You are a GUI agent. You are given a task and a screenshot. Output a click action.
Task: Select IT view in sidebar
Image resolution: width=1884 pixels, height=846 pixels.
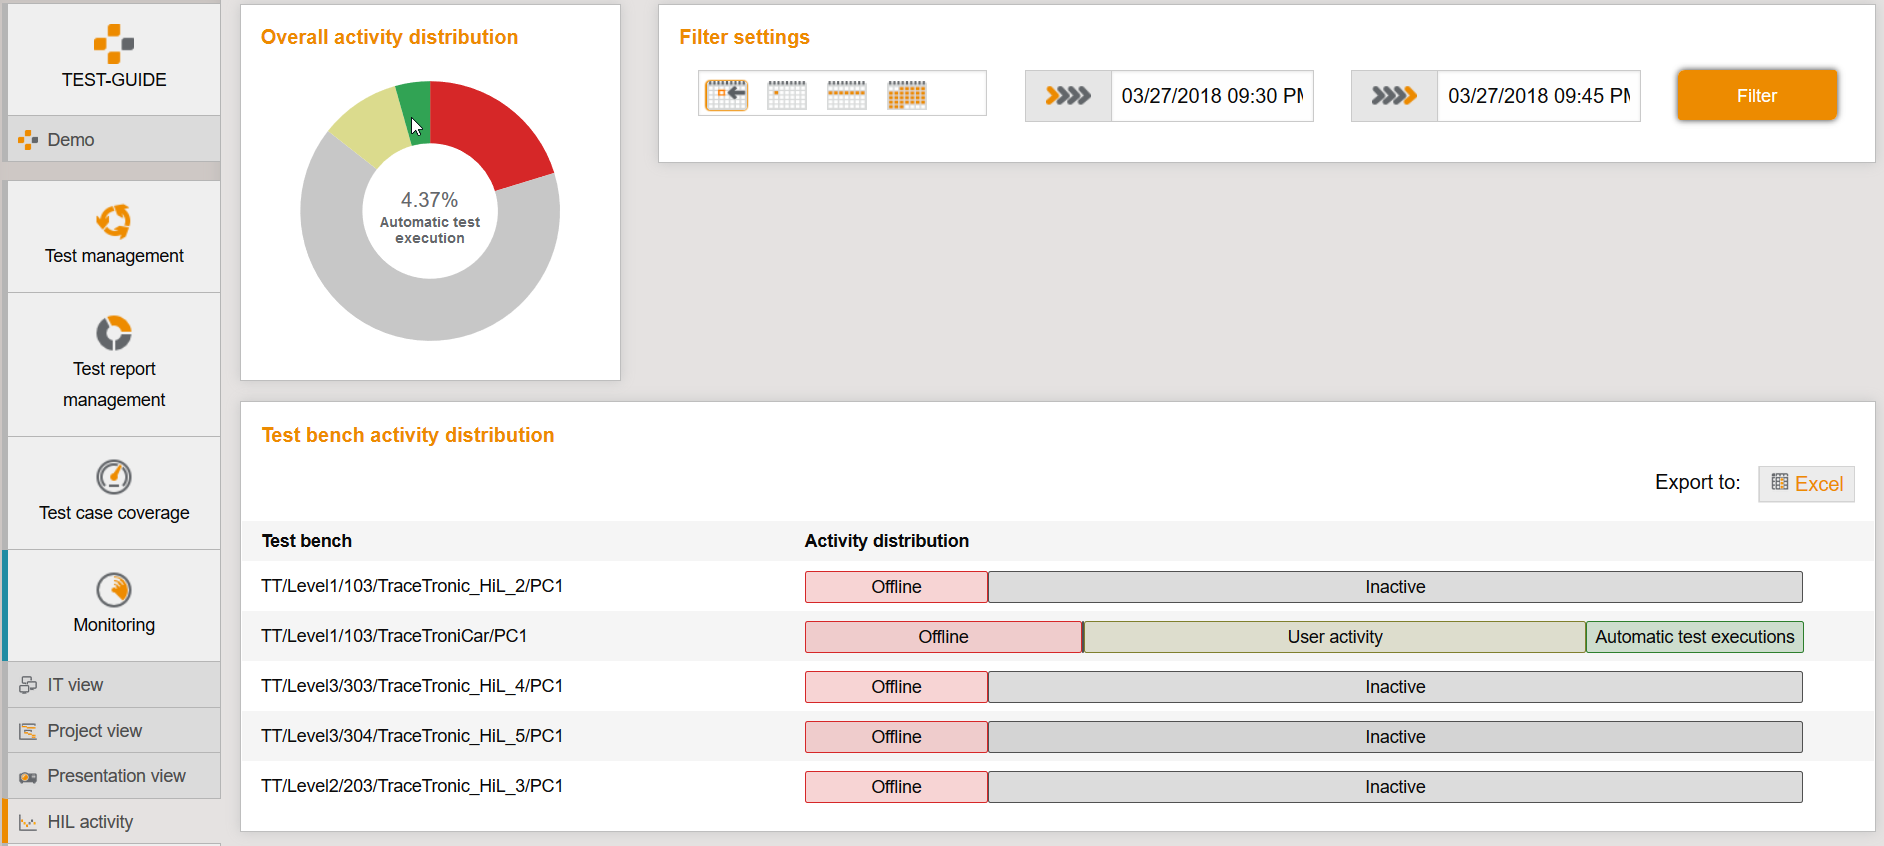[x=114, y=685]
